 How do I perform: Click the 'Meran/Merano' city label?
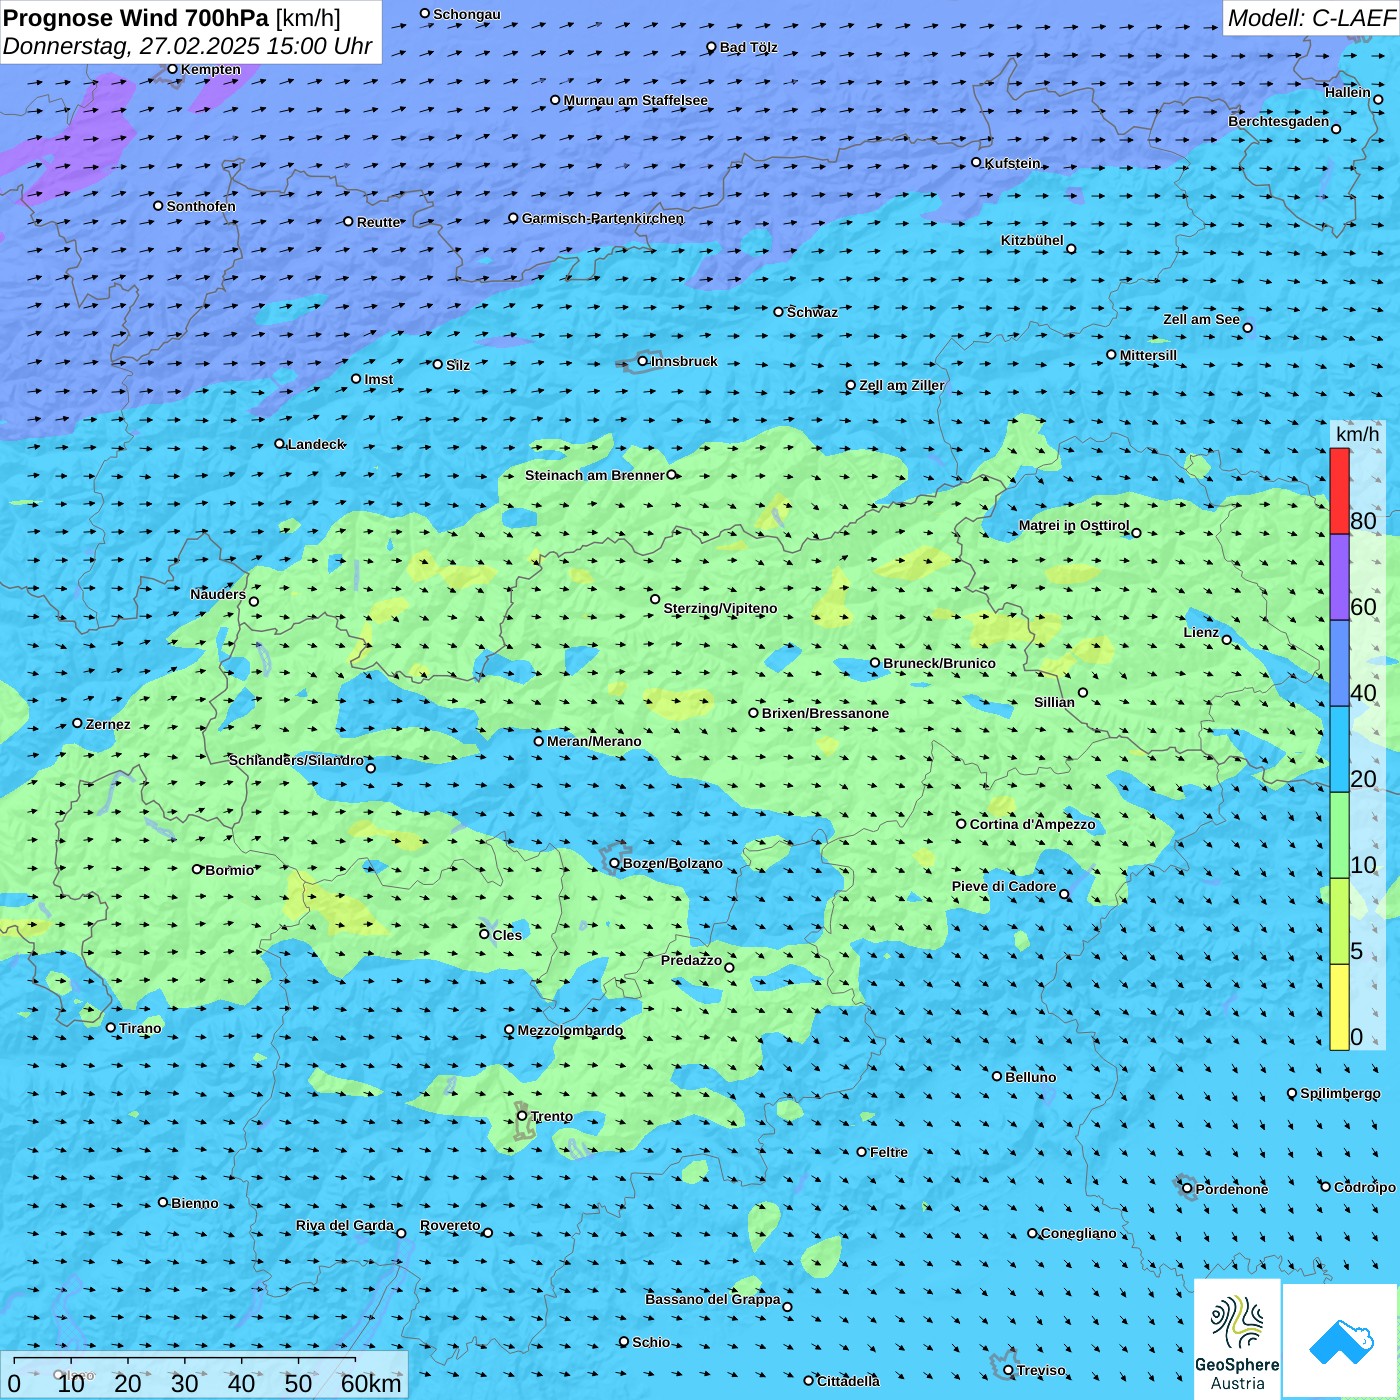594,741
